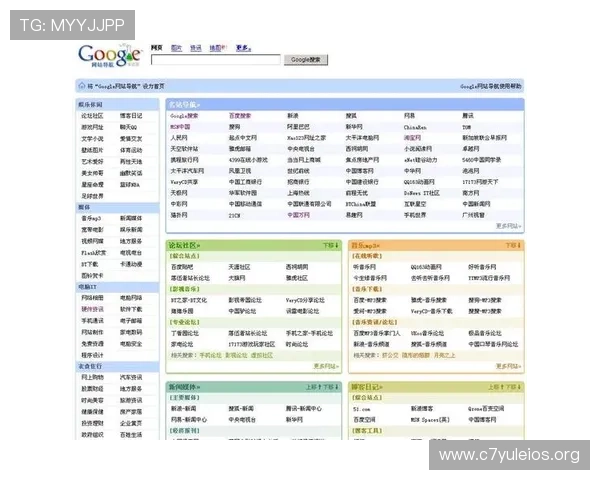Visit the 中国建设银行 link
This screenshot has width=600, height=480.
tap(362, 182)
